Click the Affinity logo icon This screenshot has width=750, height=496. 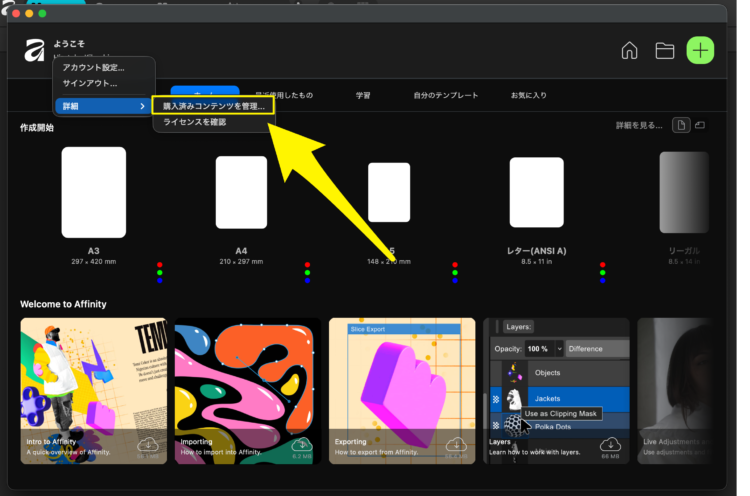35,50
